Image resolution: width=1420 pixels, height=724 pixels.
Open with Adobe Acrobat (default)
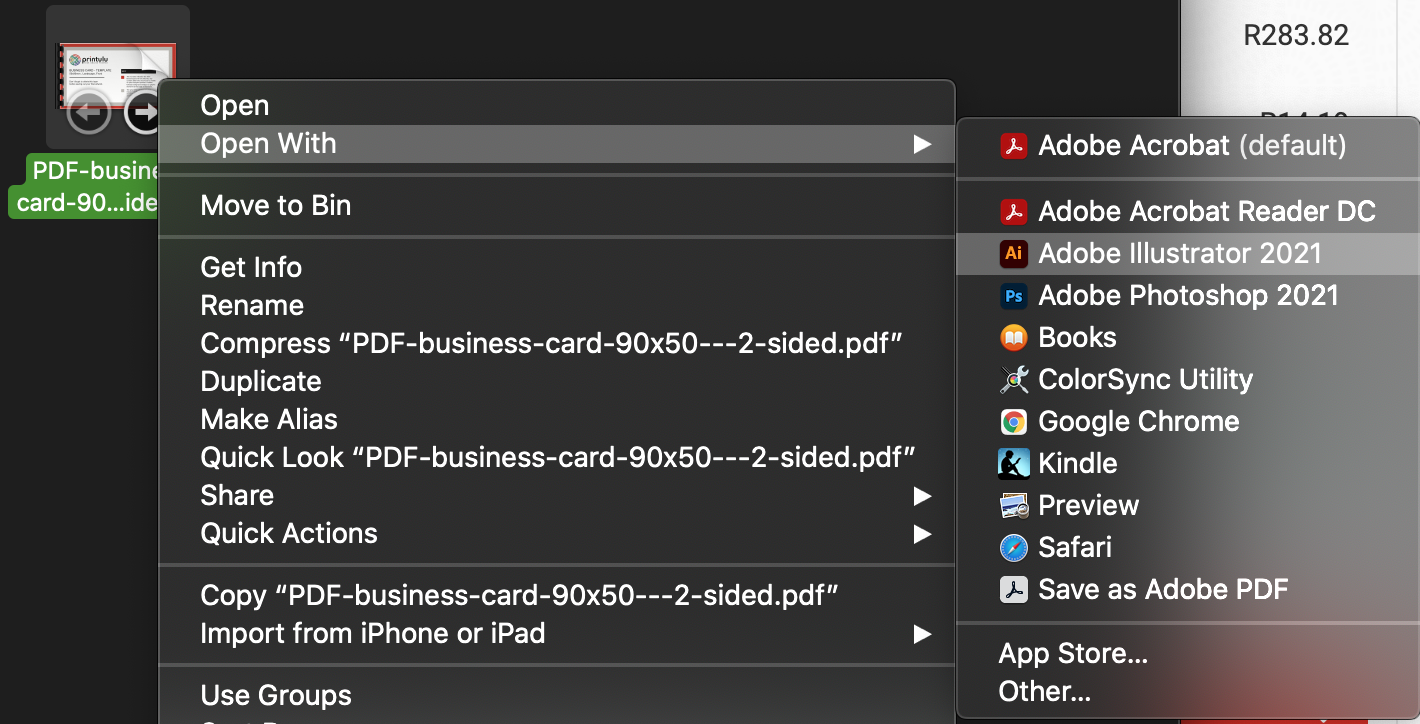1188,146
